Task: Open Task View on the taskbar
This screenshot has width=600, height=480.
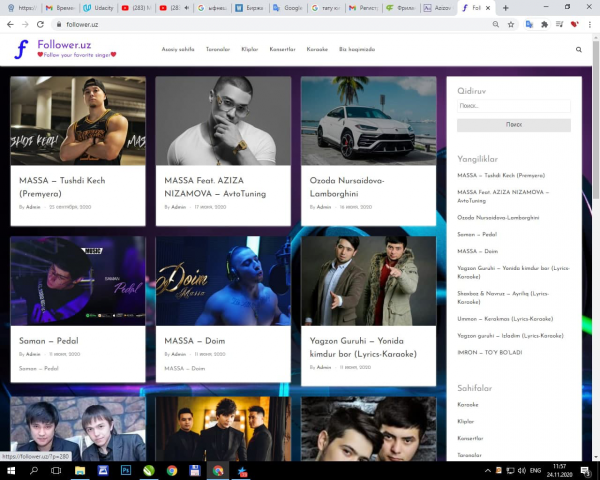Action: point(56,470)
